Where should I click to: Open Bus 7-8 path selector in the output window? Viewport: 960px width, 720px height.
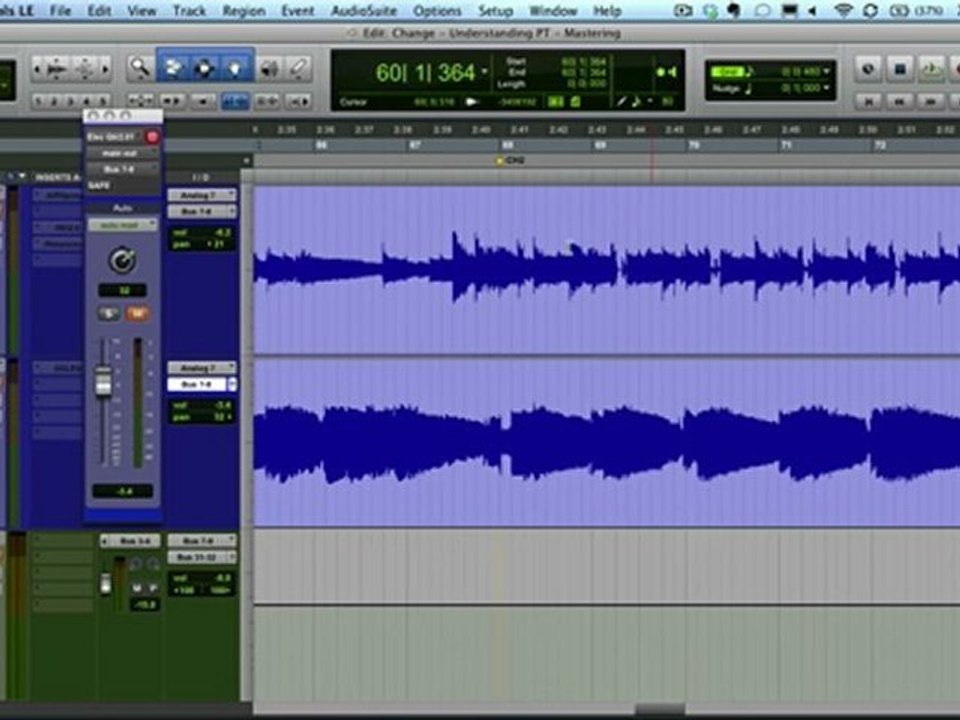click(122, 169)
